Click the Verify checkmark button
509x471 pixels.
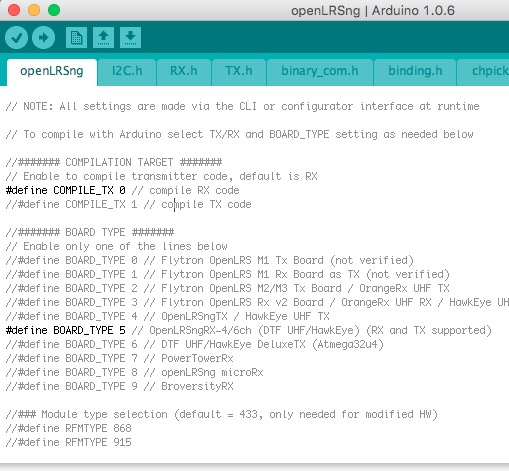(16, 37)
